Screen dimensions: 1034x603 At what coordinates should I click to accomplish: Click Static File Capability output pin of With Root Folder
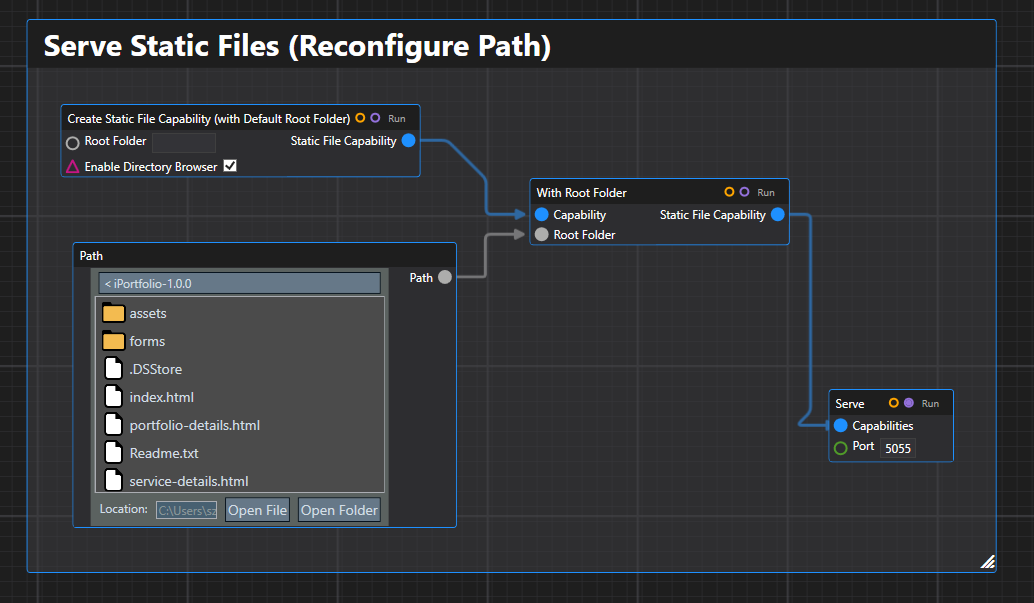(777, 214)
